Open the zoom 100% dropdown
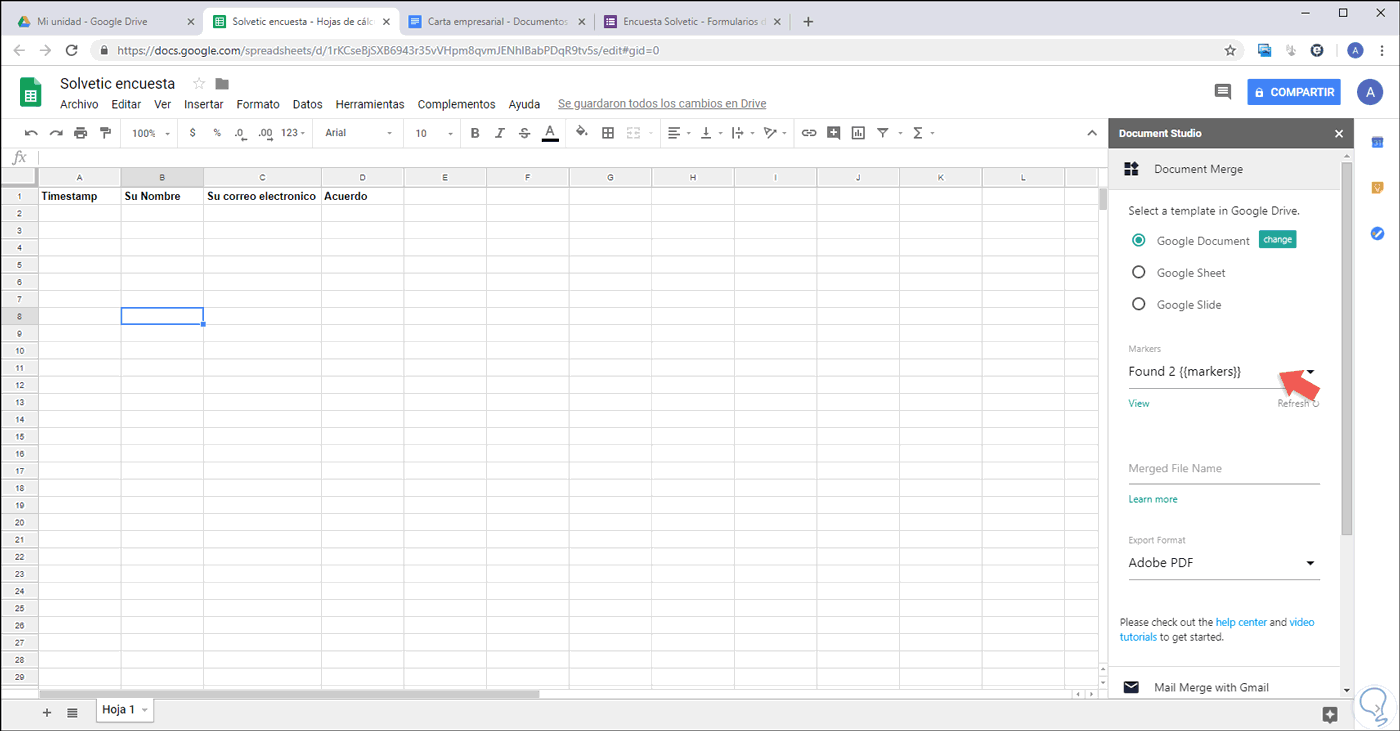Image resolution: width=1400 pixels, height=731 pixels. [151, 133]
